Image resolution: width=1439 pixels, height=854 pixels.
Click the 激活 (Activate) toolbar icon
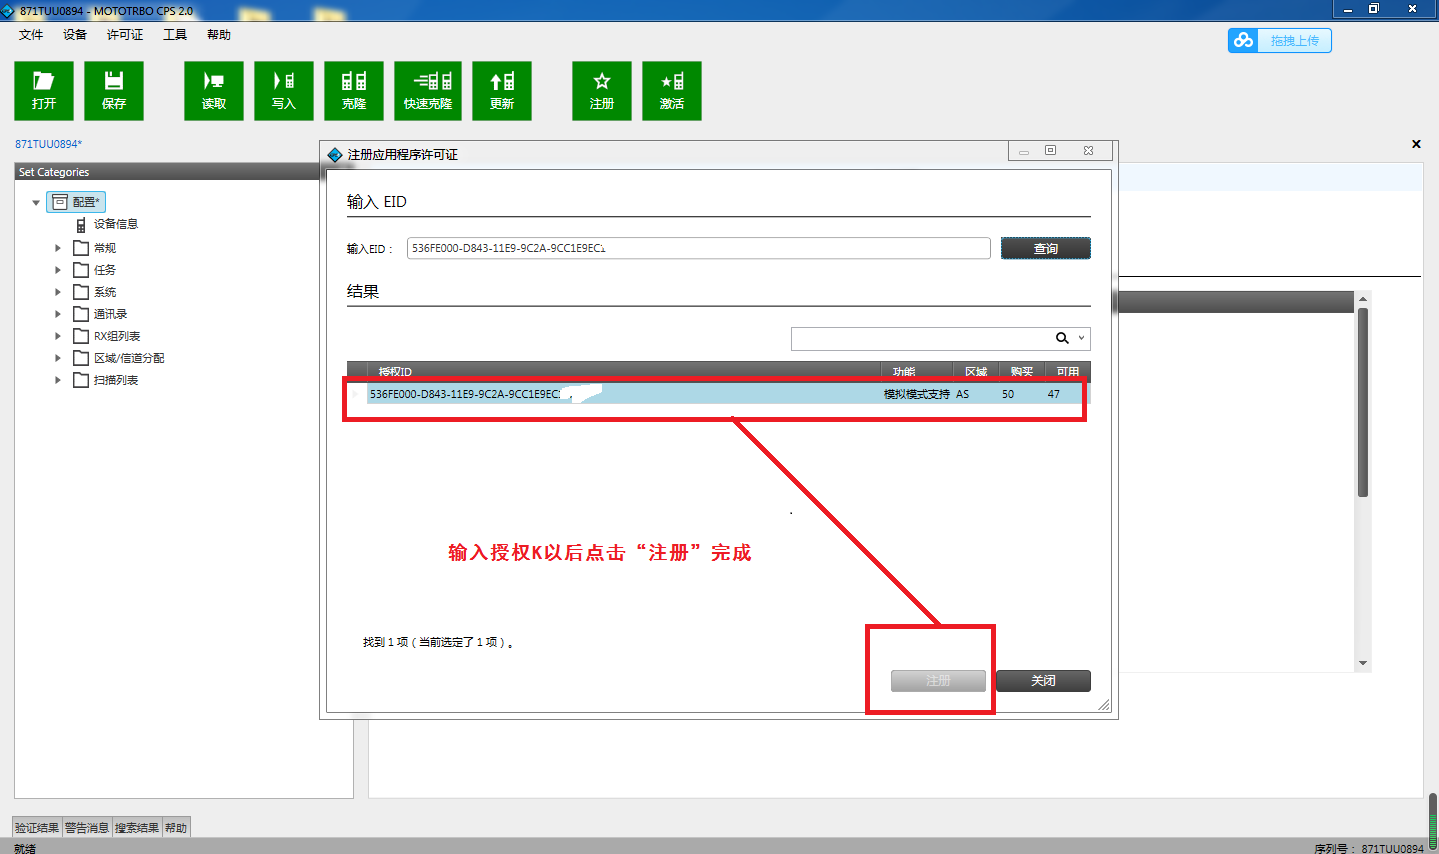click(672, 91)
